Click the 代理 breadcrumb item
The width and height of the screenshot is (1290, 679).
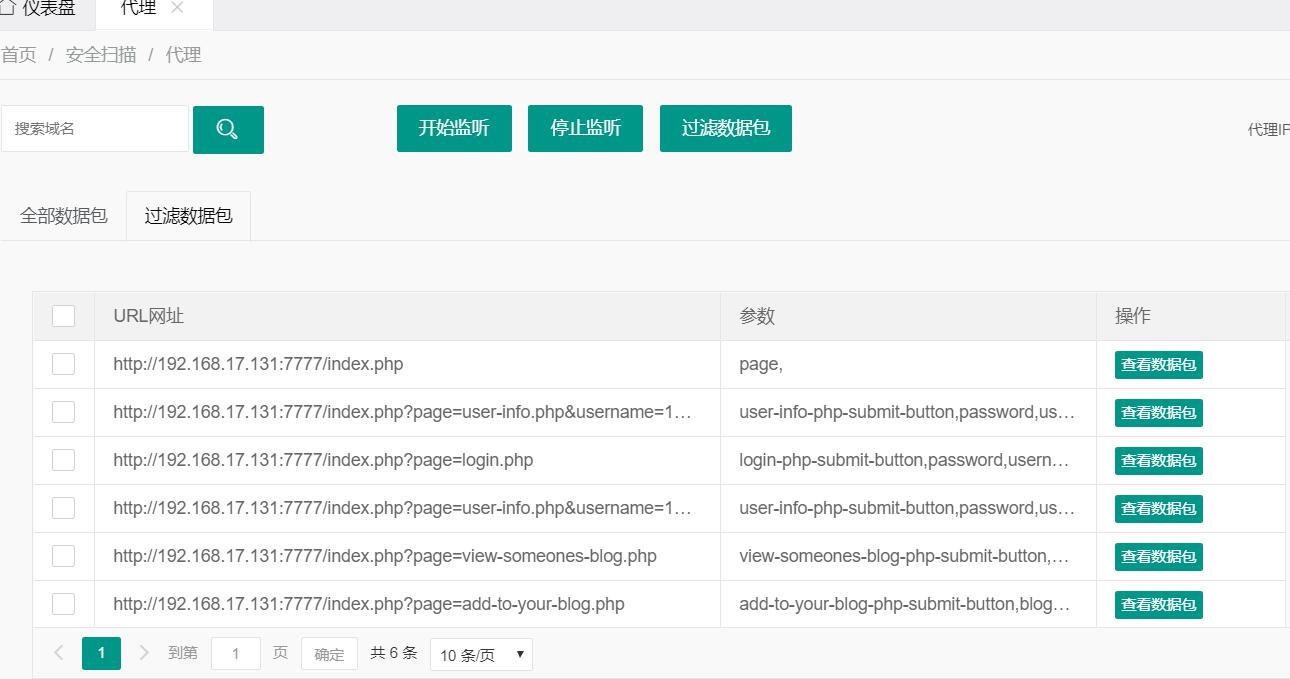pyautogui.click(x=184, y=55)
